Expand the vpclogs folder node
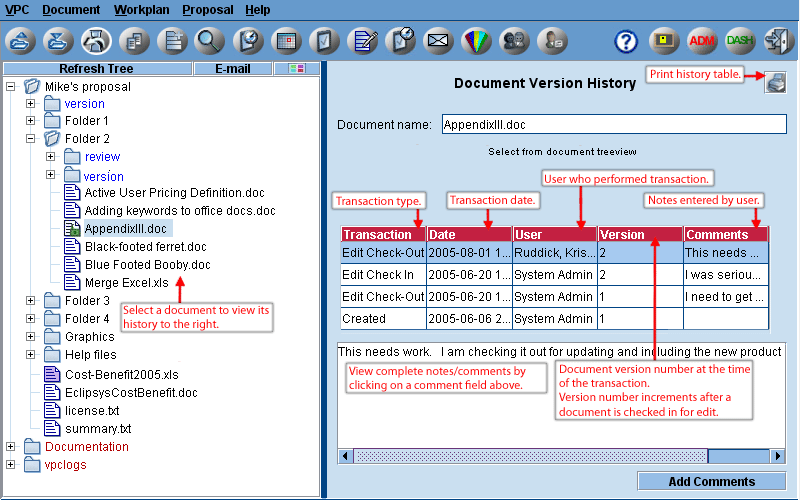The image size is (800, 500). [x=11, y=464]
